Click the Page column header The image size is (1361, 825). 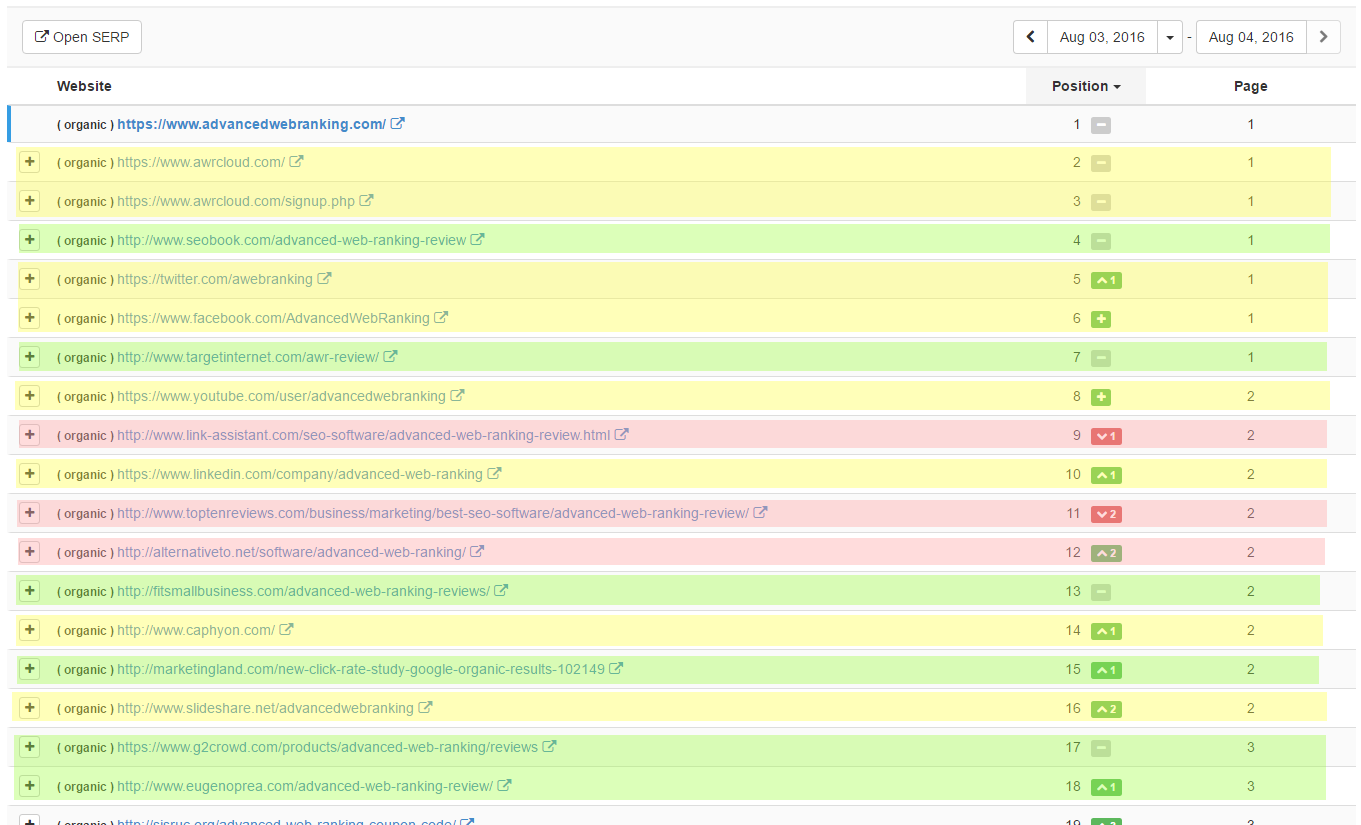point(1250,86)
